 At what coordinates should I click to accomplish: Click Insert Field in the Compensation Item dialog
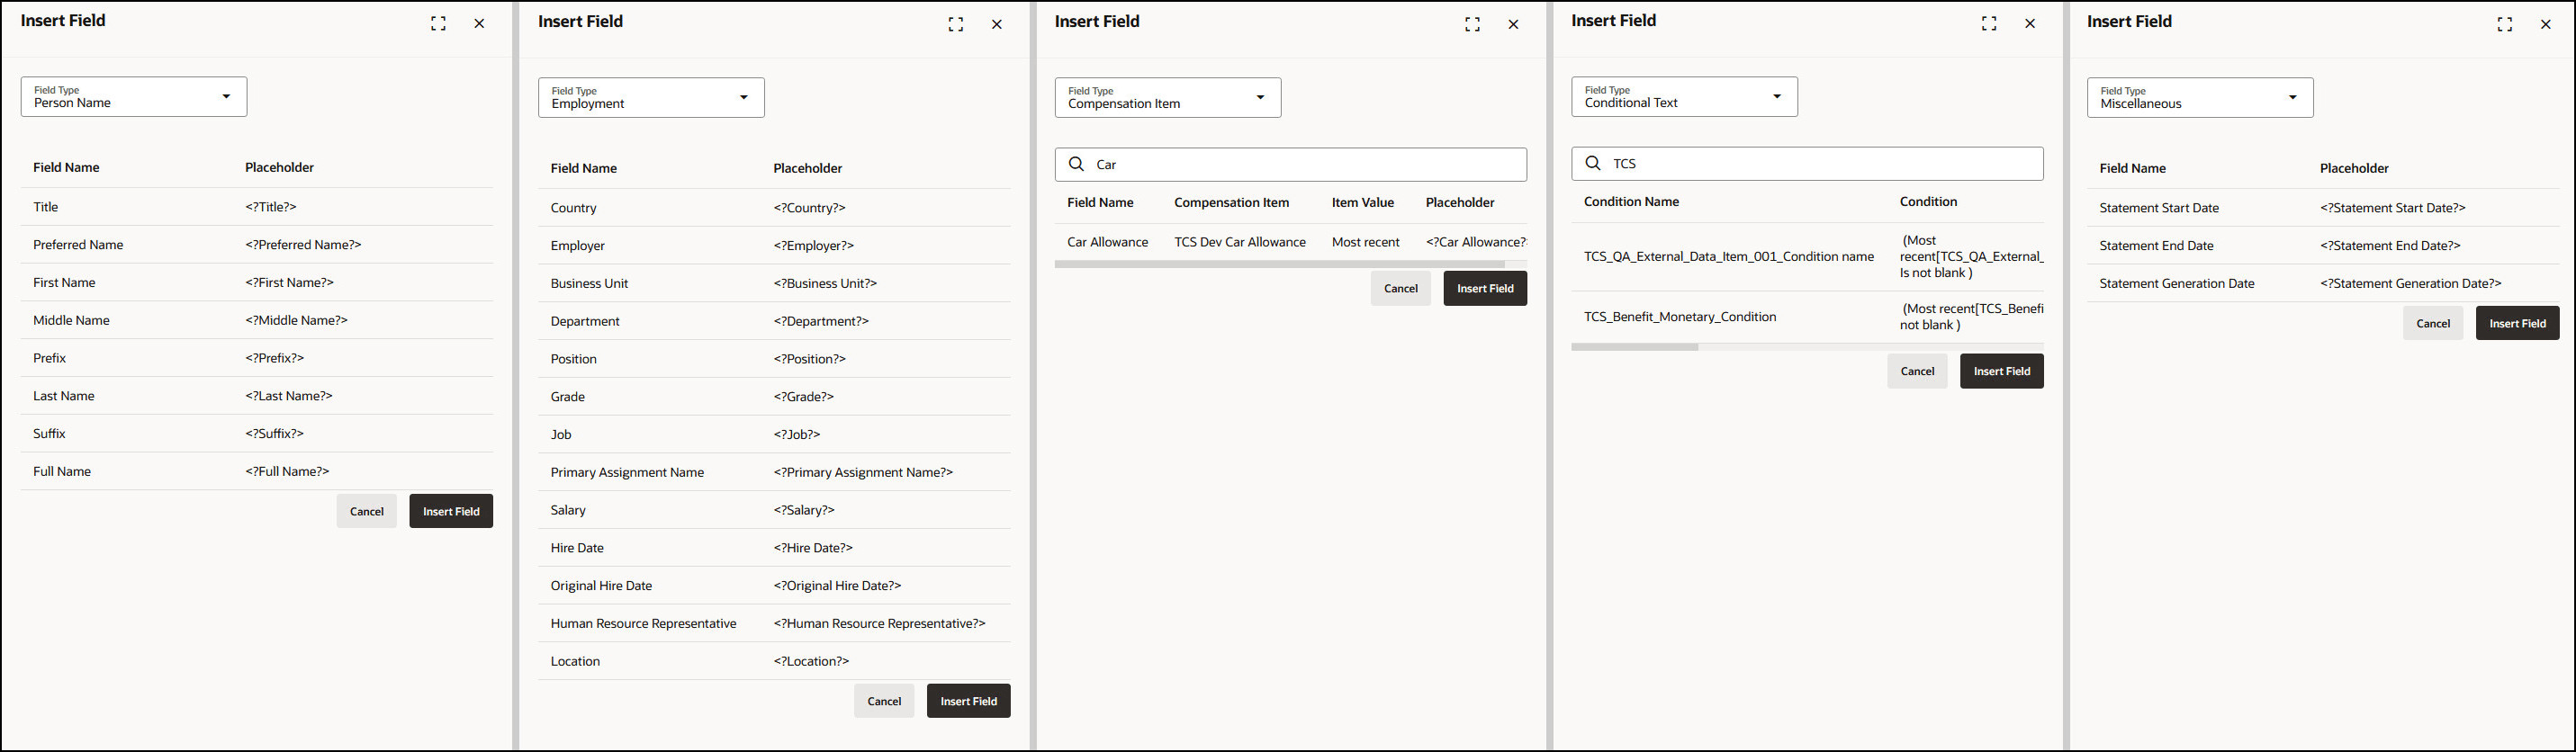pos(1485,288)
